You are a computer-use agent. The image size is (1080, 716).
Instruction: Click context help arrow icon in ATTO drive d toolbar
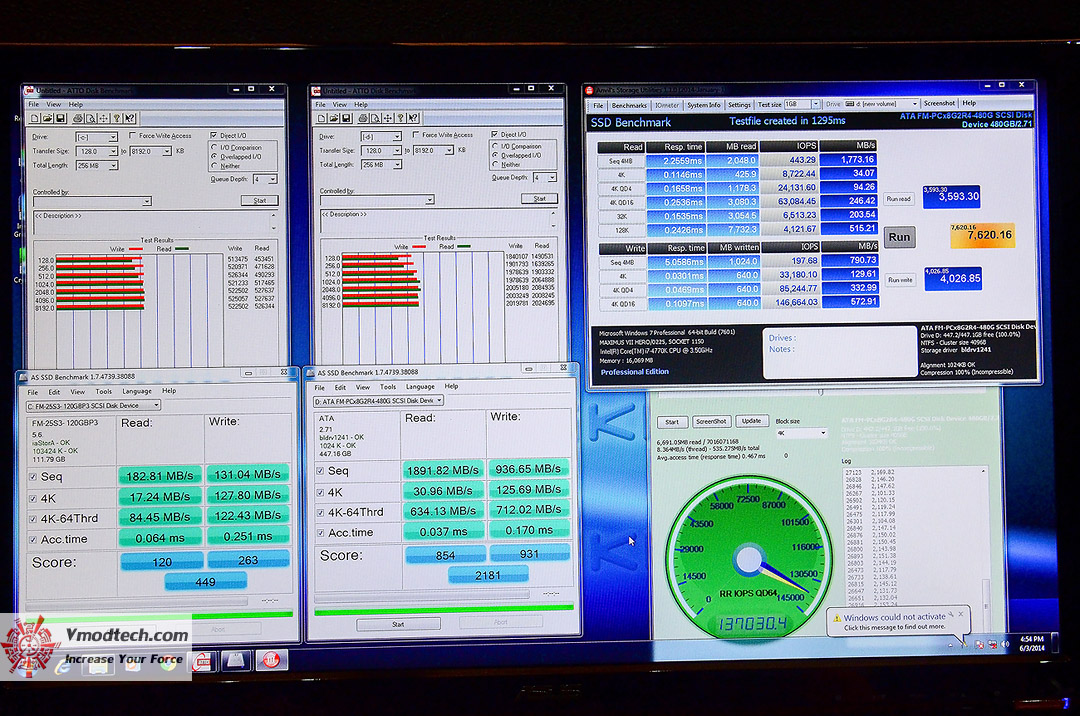click(413, 118)
